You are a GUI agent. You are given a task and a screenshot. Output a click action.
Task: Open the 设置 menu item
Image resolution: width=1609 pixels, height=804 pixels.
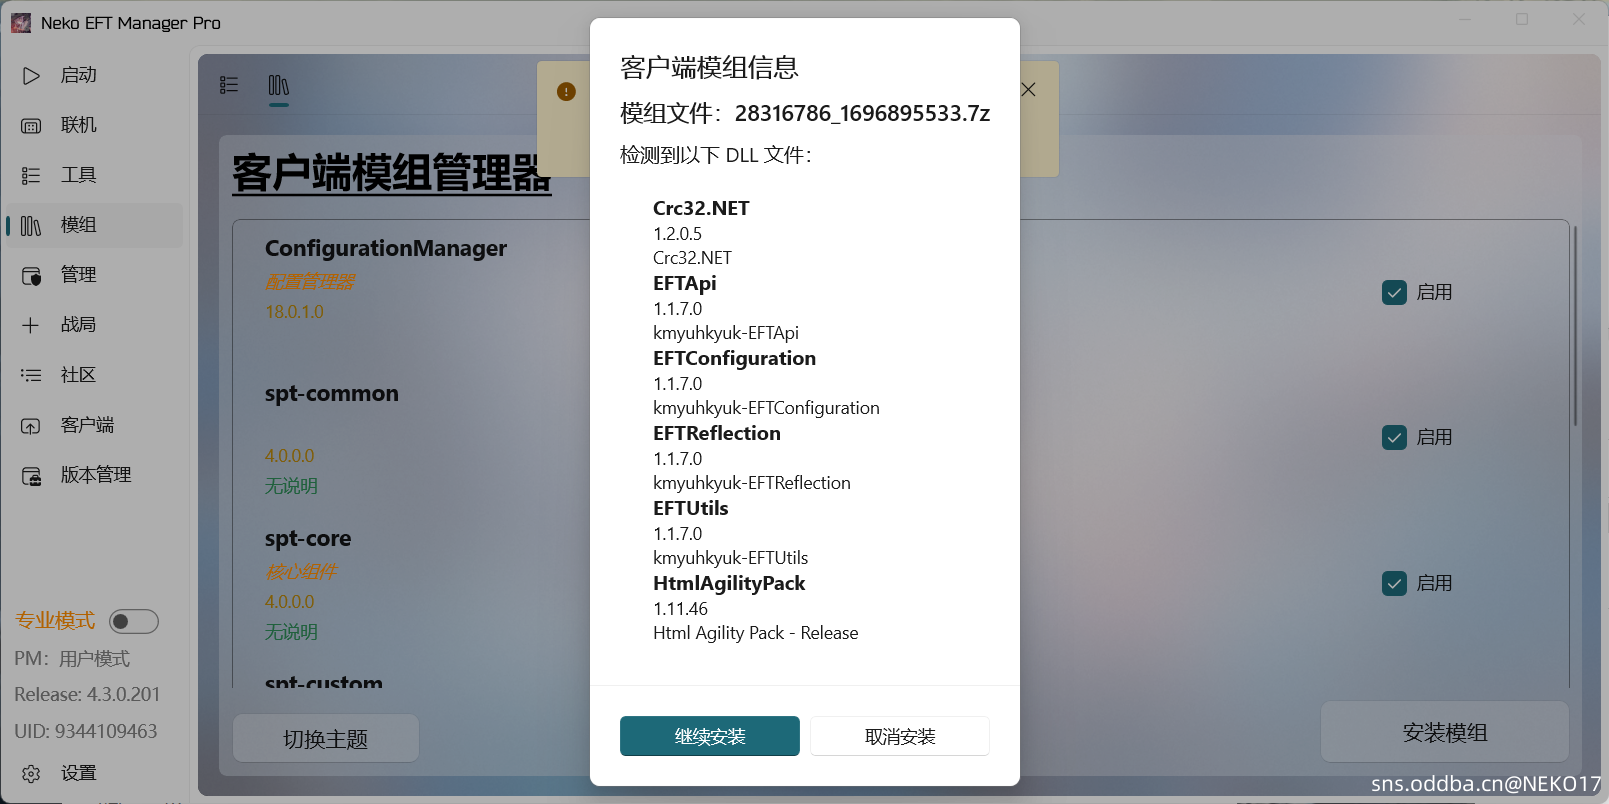click(x=95, y=773)
